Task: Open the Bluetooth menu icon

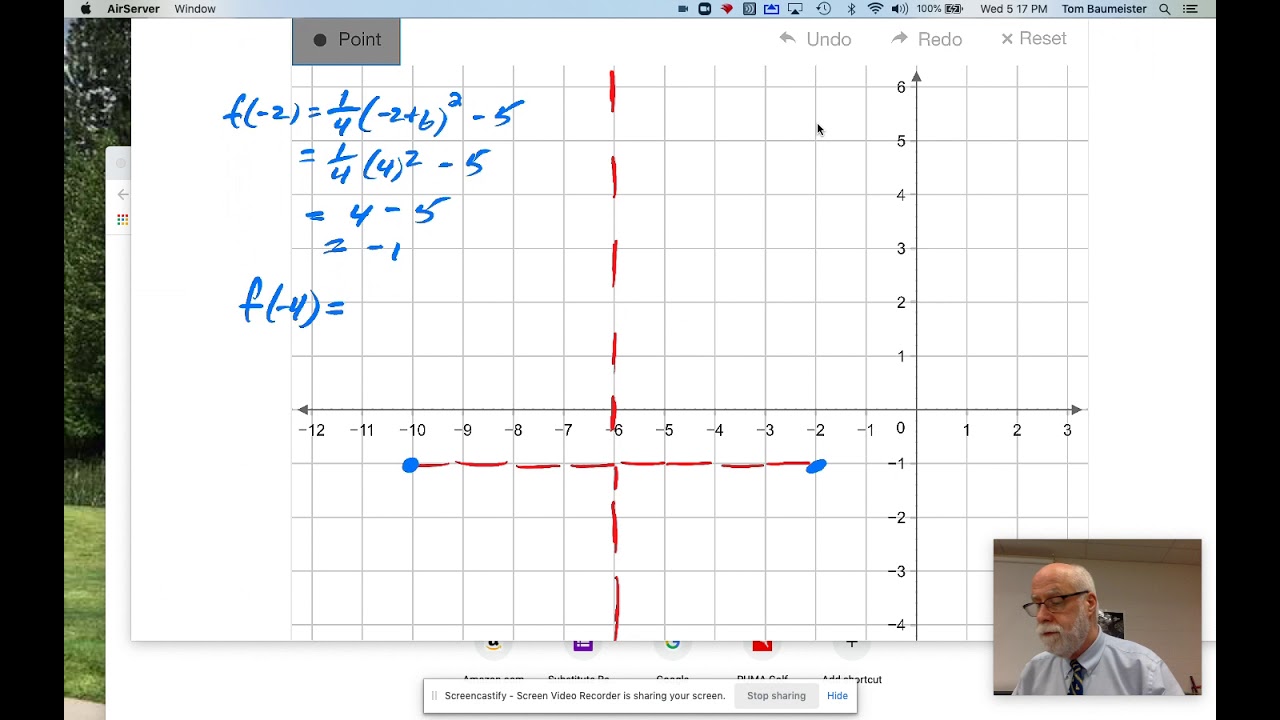Action: pyautogui.click(x=852, y=9)
